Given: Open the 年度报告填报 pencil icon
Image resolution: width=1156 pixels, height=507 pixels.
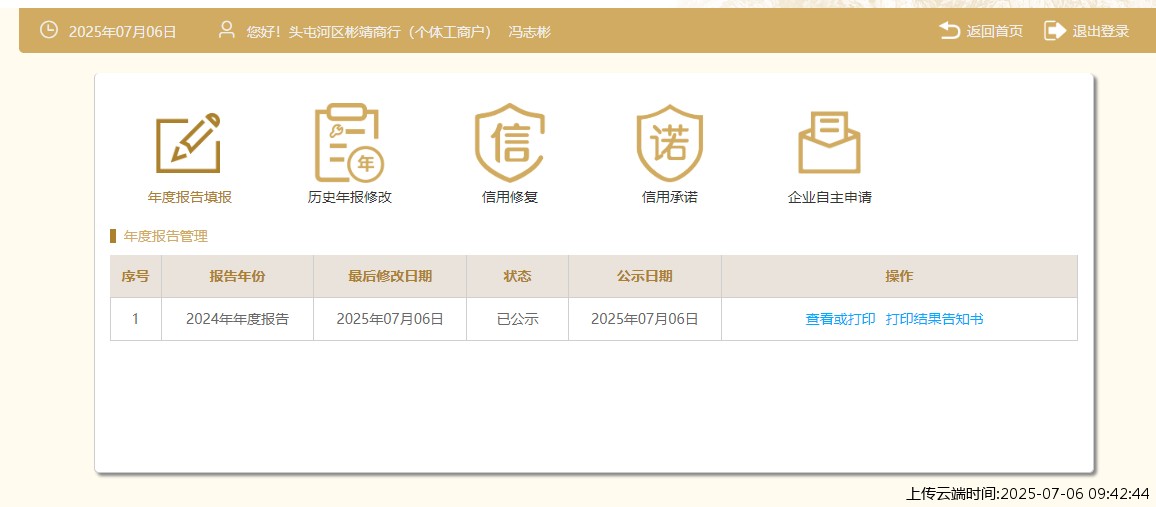Looking at the screenshot, I should coord(188,143).
